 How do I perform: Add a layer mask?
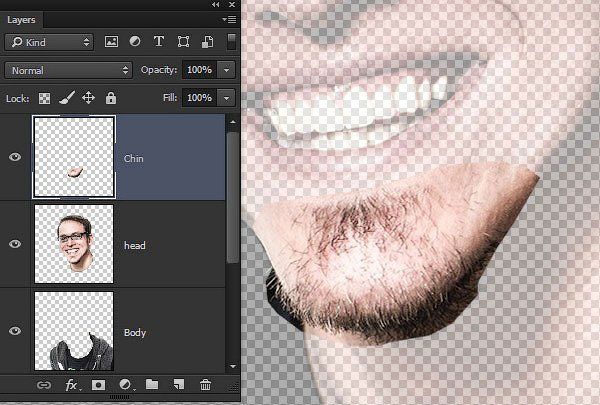98,385
